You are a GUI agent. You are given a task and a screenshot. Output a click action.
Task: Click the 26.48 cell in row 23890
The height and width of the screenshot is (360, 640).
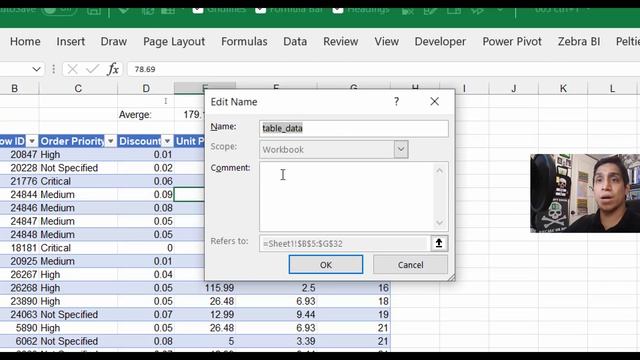pos(205,301)
